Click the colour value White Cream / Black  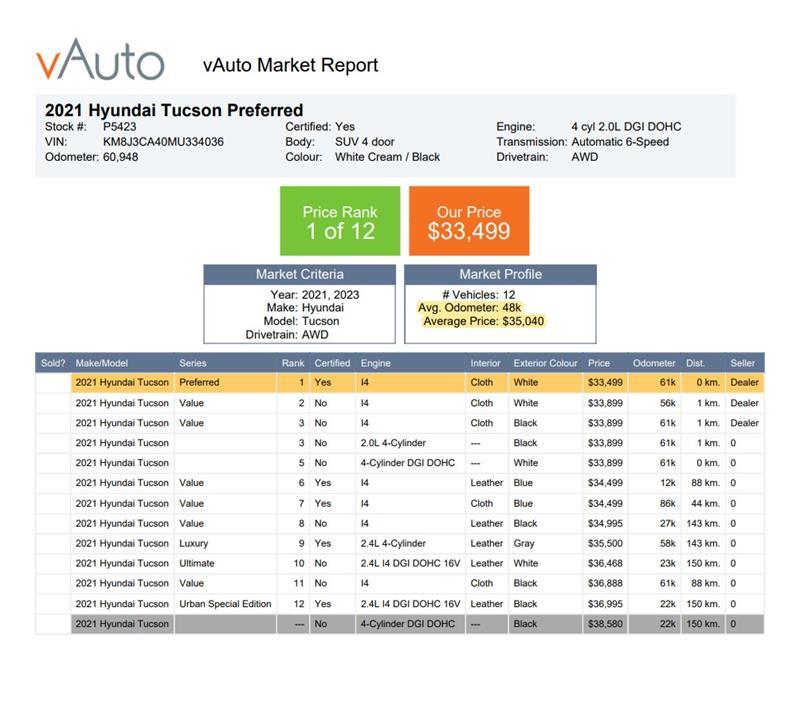387,157
